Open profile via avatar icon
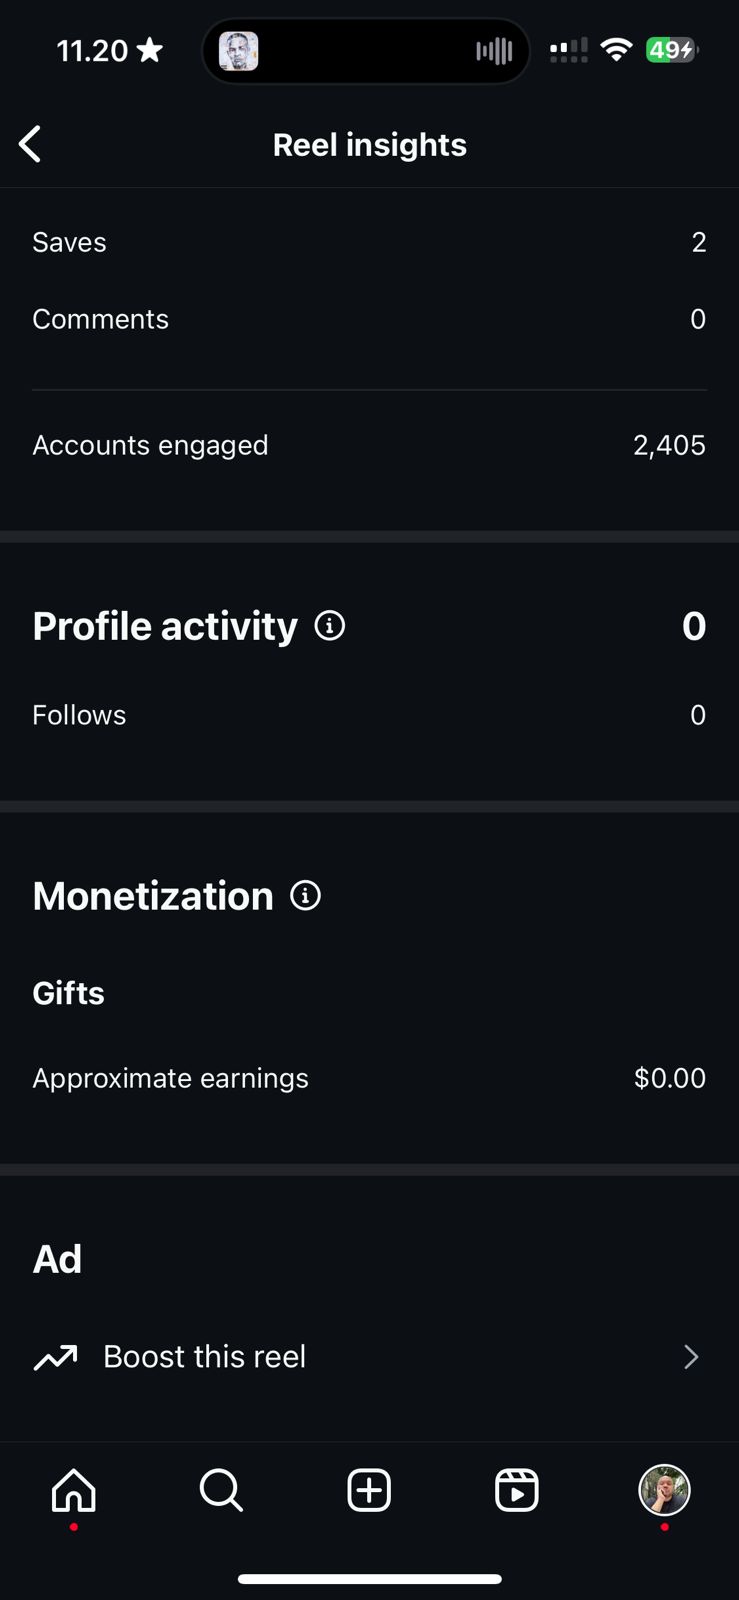 (664, 1490)
